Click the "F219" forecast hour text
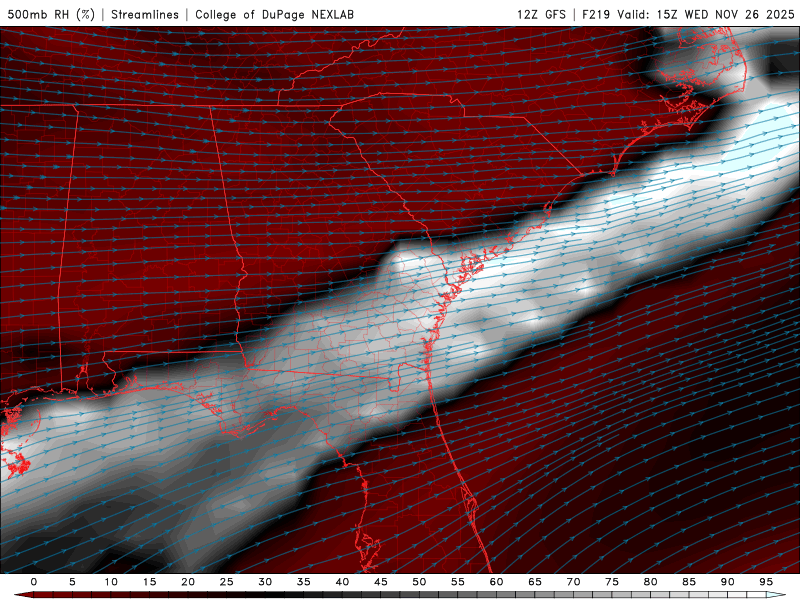 pos(596,14)
